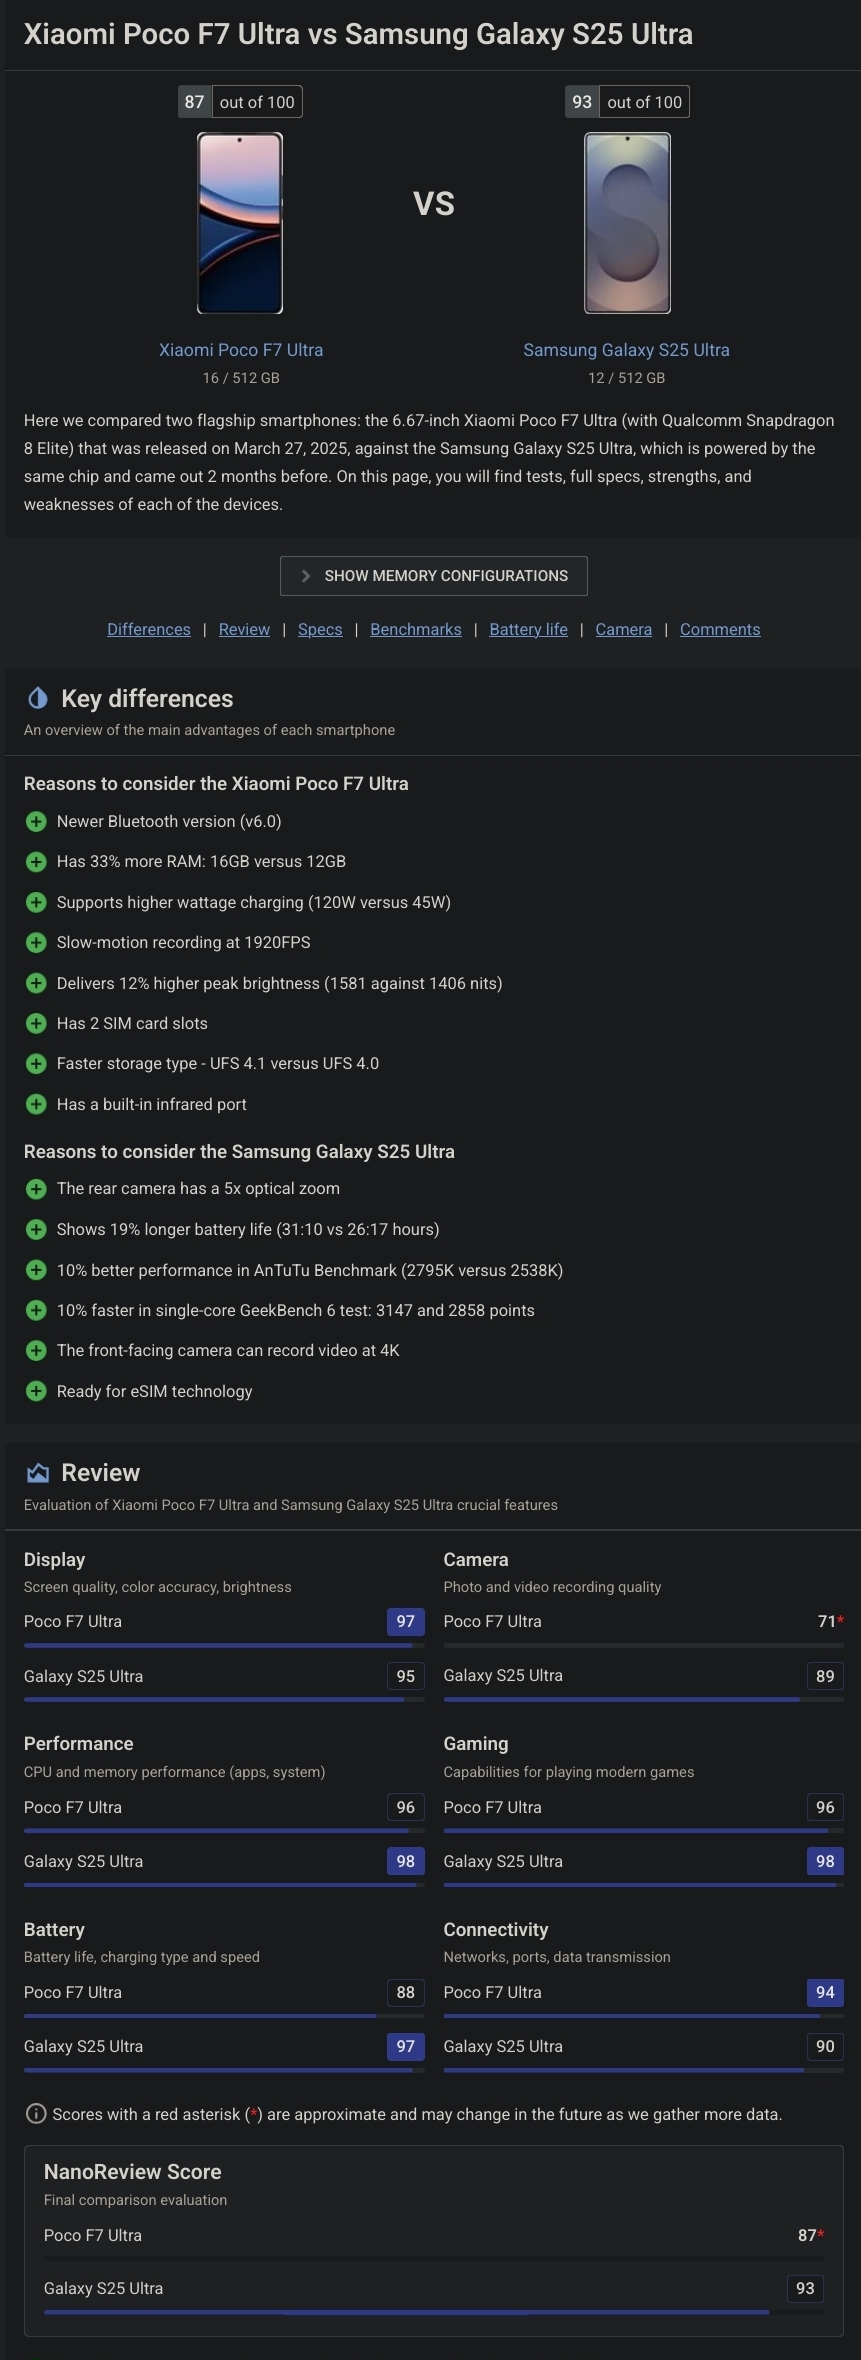The image size is (861, 2360).
Task: Click the Galaxy S25 Ultra NanoReview score bar
Action: click(x=434, y=2312)
